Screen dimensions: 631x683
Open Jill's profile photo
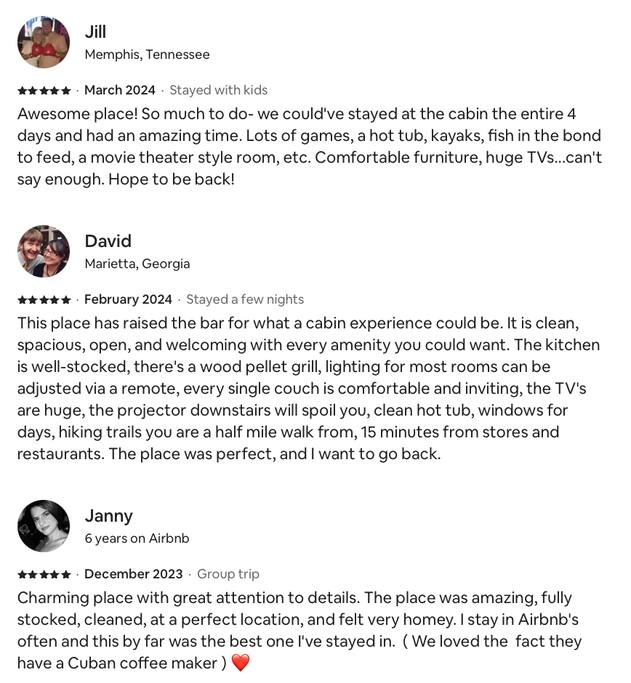43,42
